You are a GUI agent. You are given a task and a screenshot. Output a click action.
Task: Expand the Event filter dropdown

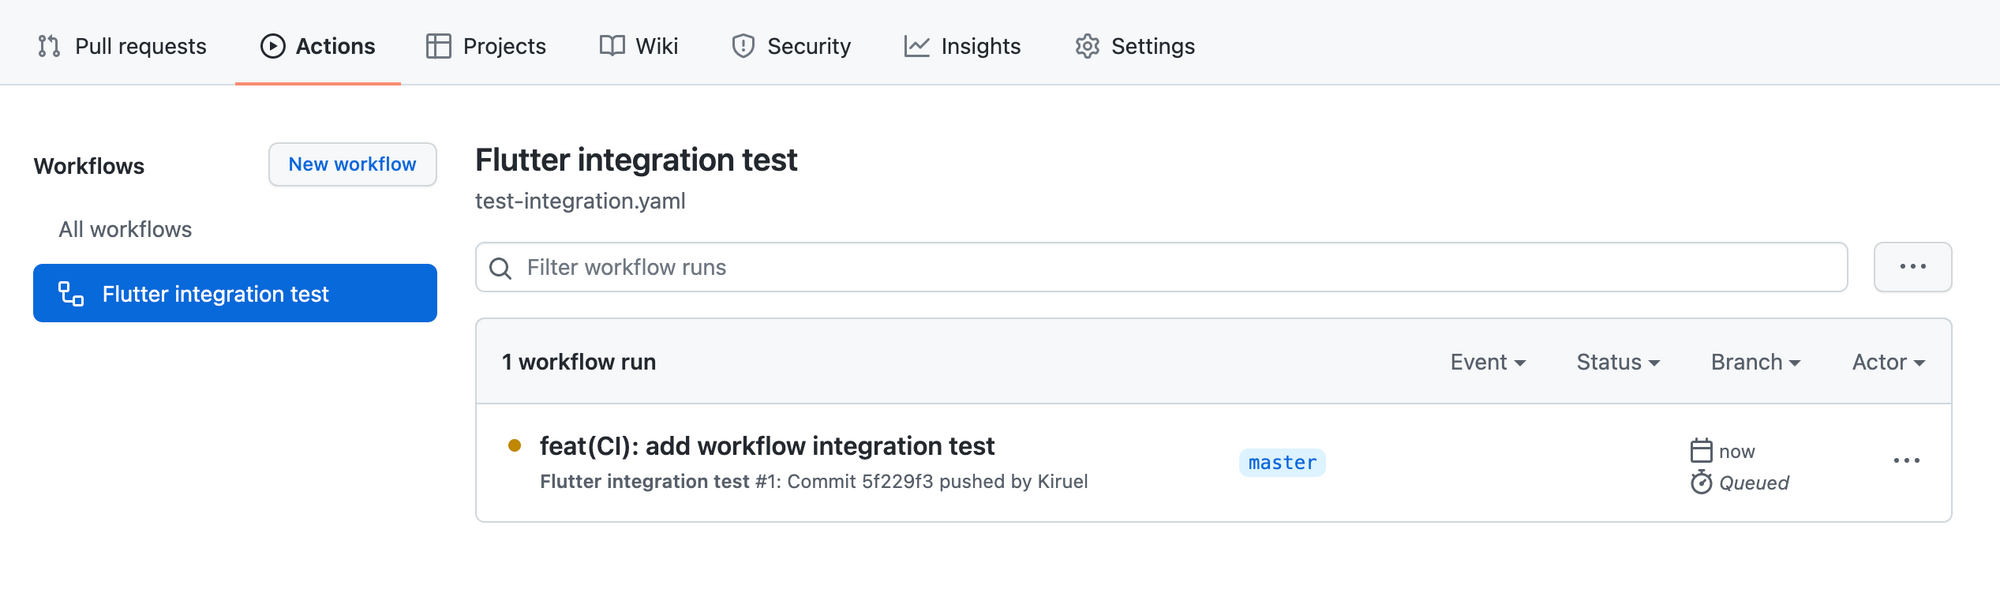coord(1488,362)
